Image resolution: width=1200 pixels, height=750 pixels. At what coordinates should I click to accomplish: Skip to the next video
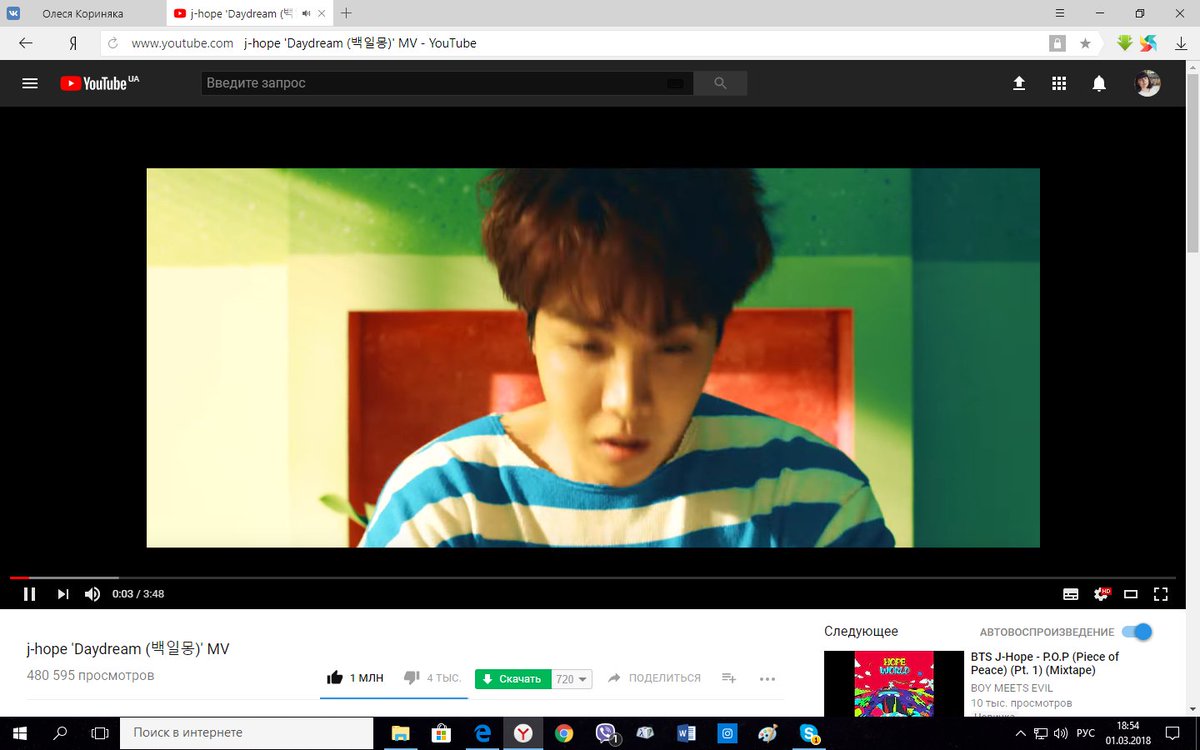click(63, 594)
